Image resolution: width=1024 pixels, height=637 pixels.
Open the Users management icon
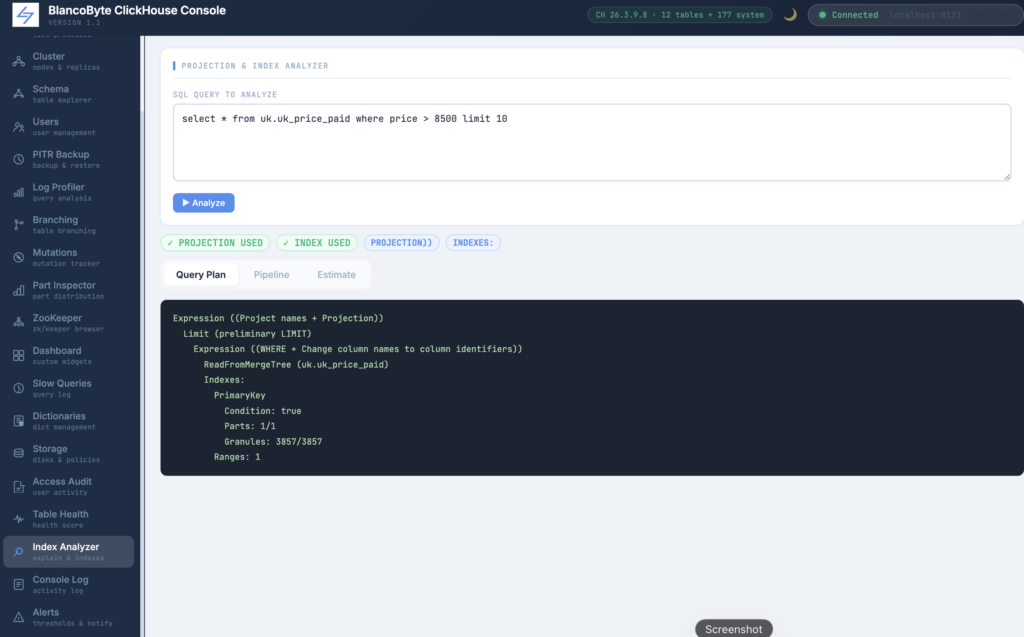[18, 127]
